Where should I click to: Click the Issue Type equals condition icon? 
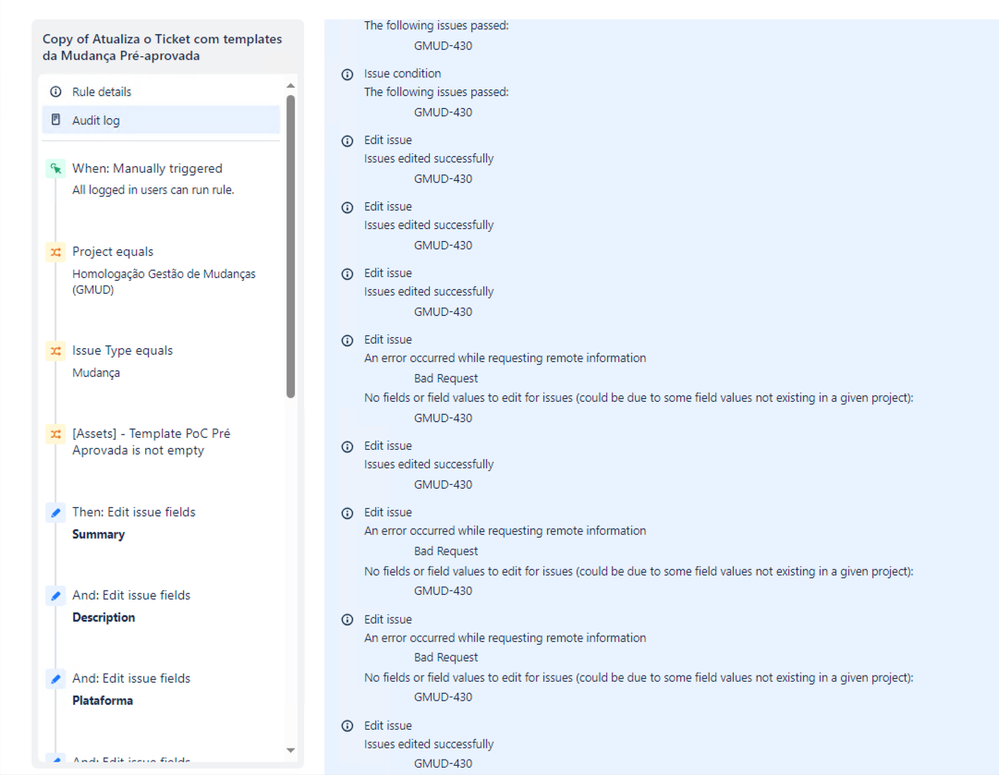56,351
